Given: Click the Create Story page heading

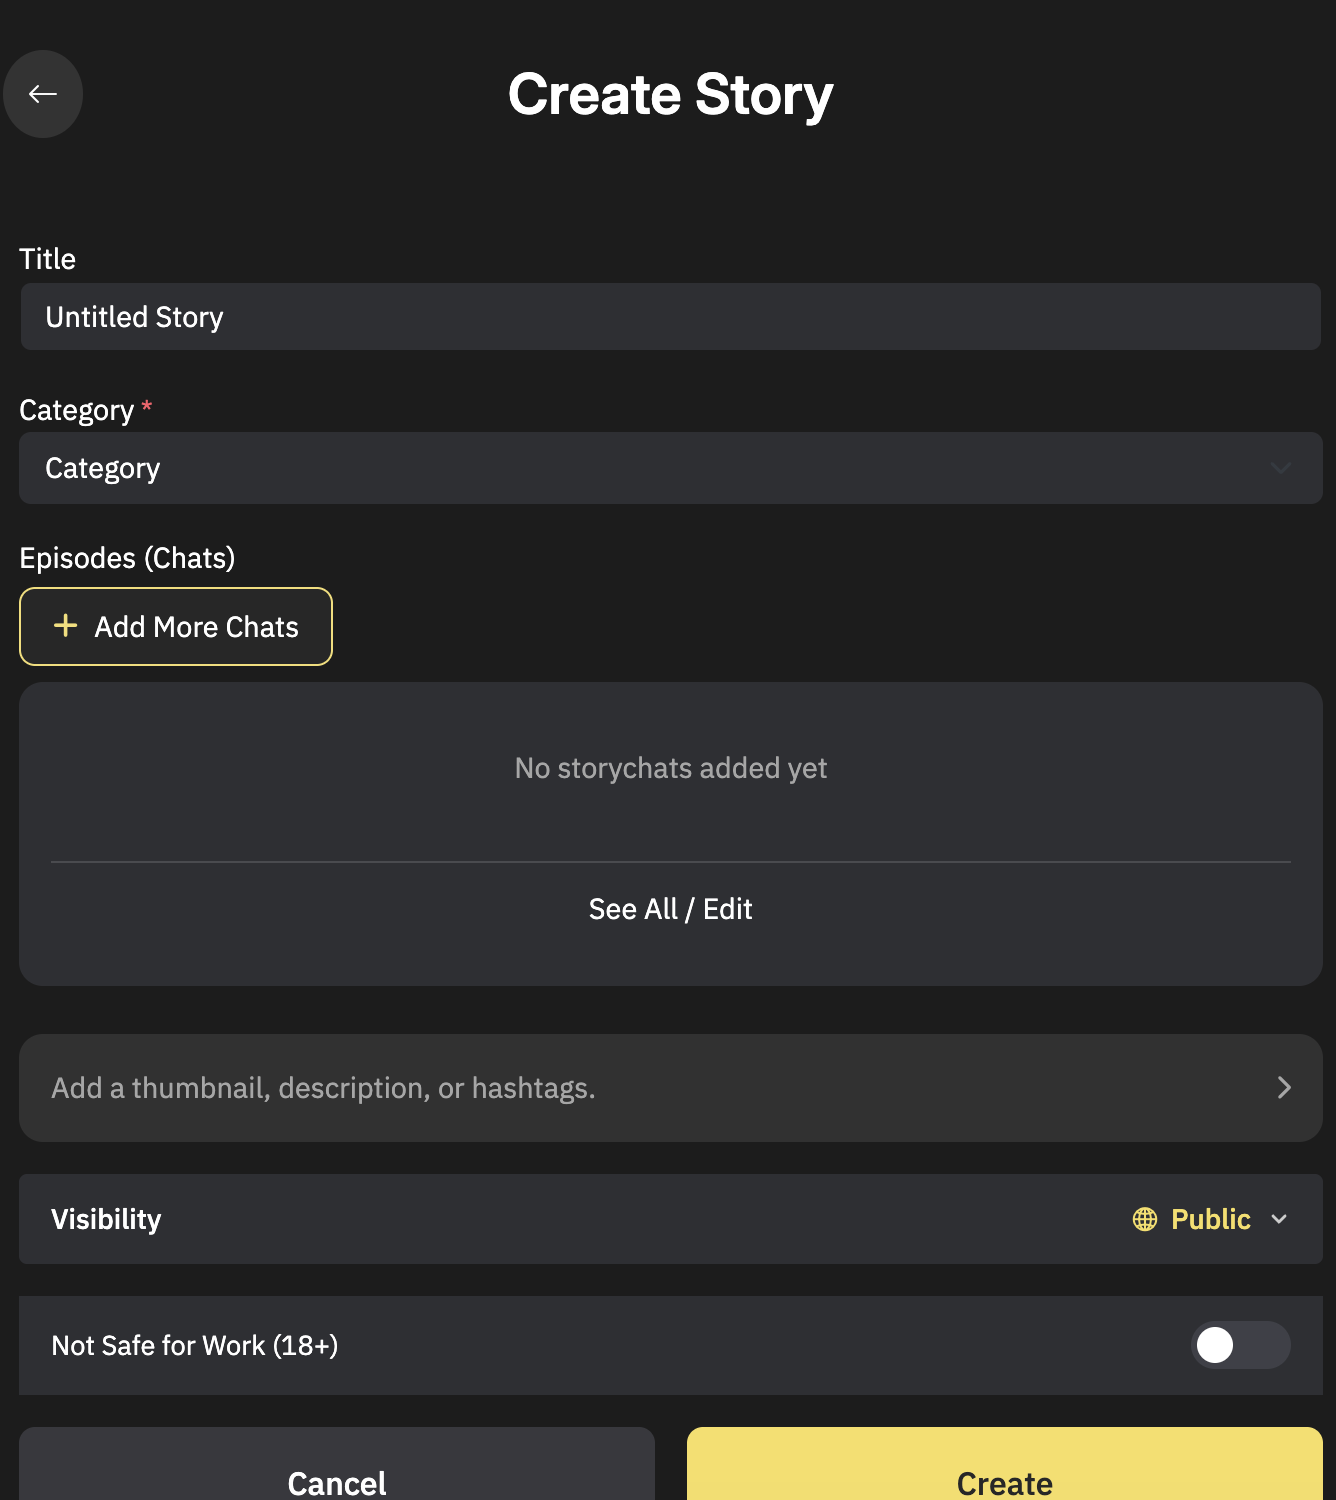Looking at the screenshot, I should 670,95.
